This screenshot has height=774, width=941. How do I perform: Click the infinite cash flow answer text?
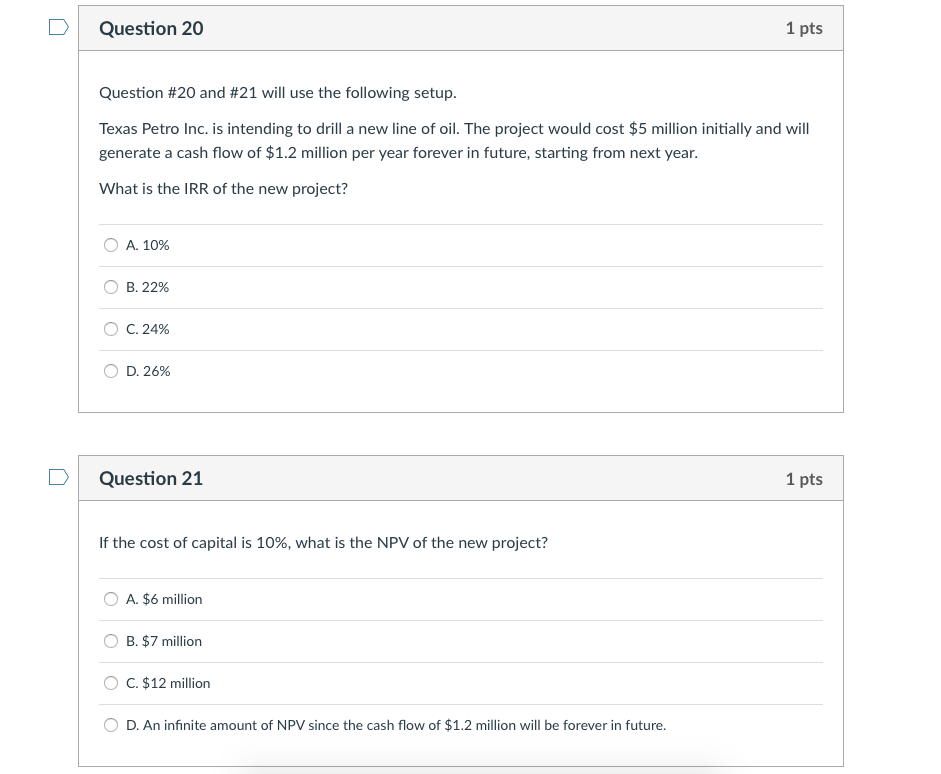pos(396,725)
